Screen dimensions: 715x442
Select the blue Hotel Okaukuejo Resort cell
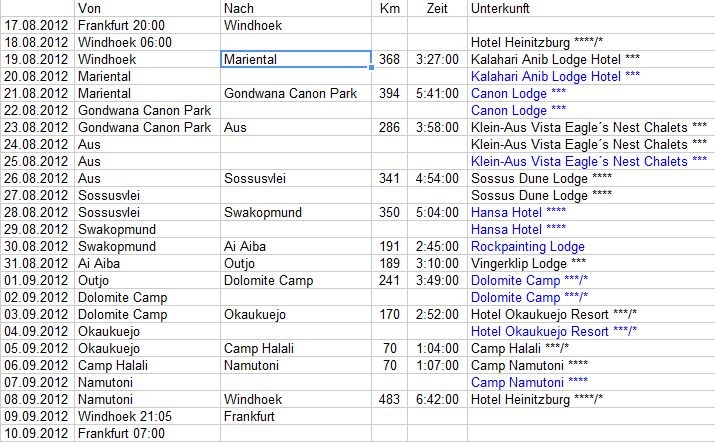pyautogui.click(x=591, y=332)
